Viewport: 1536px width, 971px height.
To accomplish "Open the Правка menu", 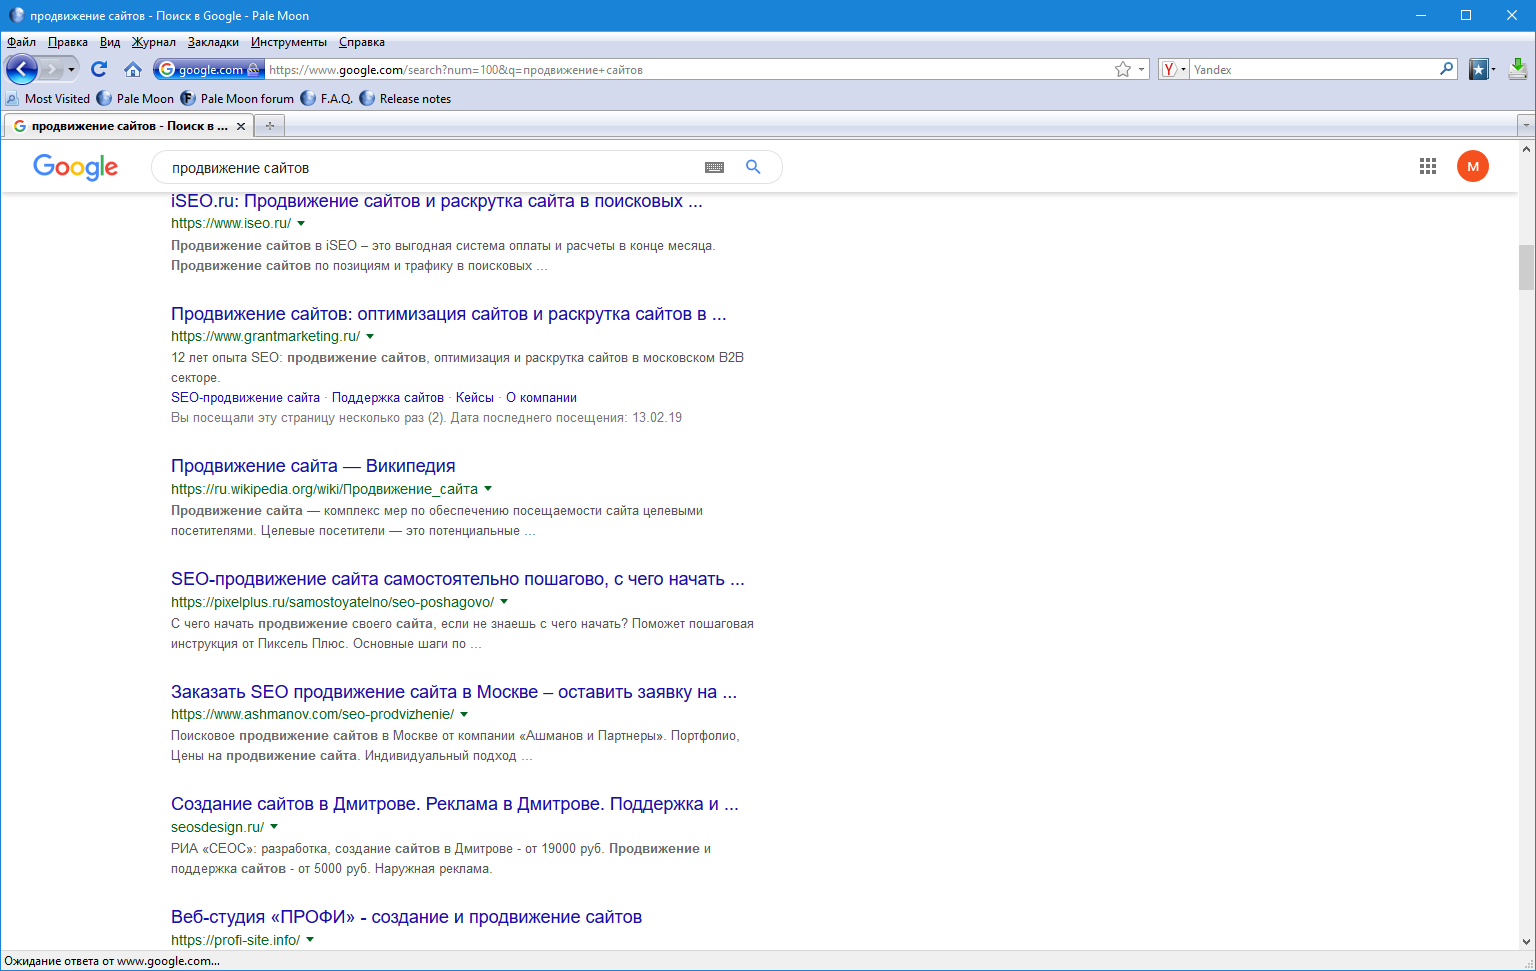I will pos(68,42).
